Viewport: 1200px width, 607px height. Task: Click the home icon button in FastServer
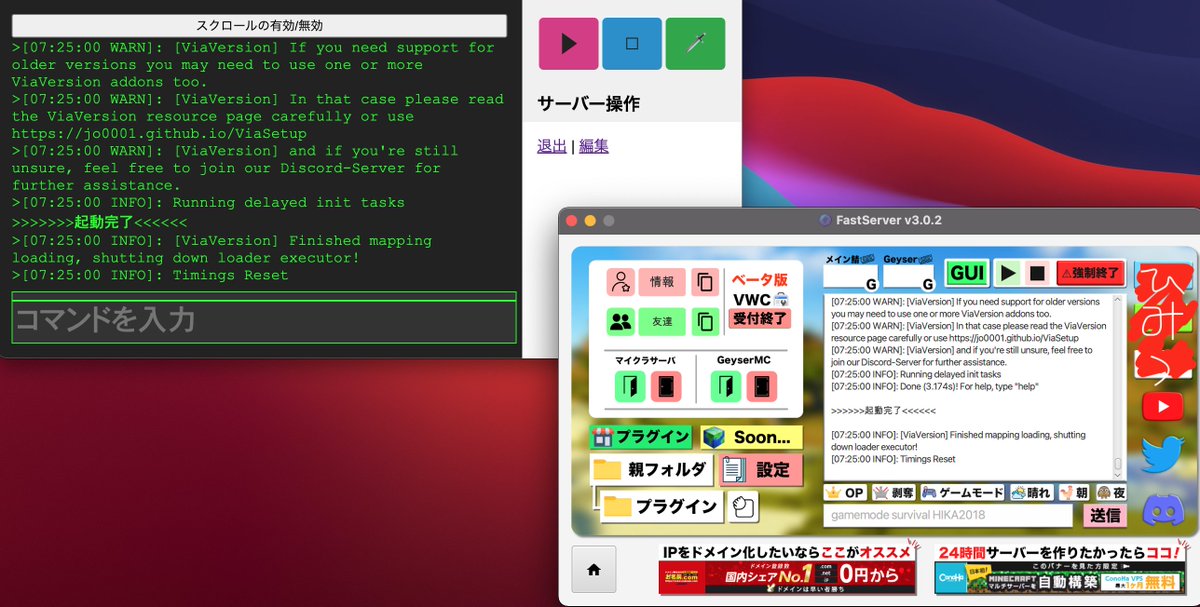pyautogui.click(x=593, y=569)
